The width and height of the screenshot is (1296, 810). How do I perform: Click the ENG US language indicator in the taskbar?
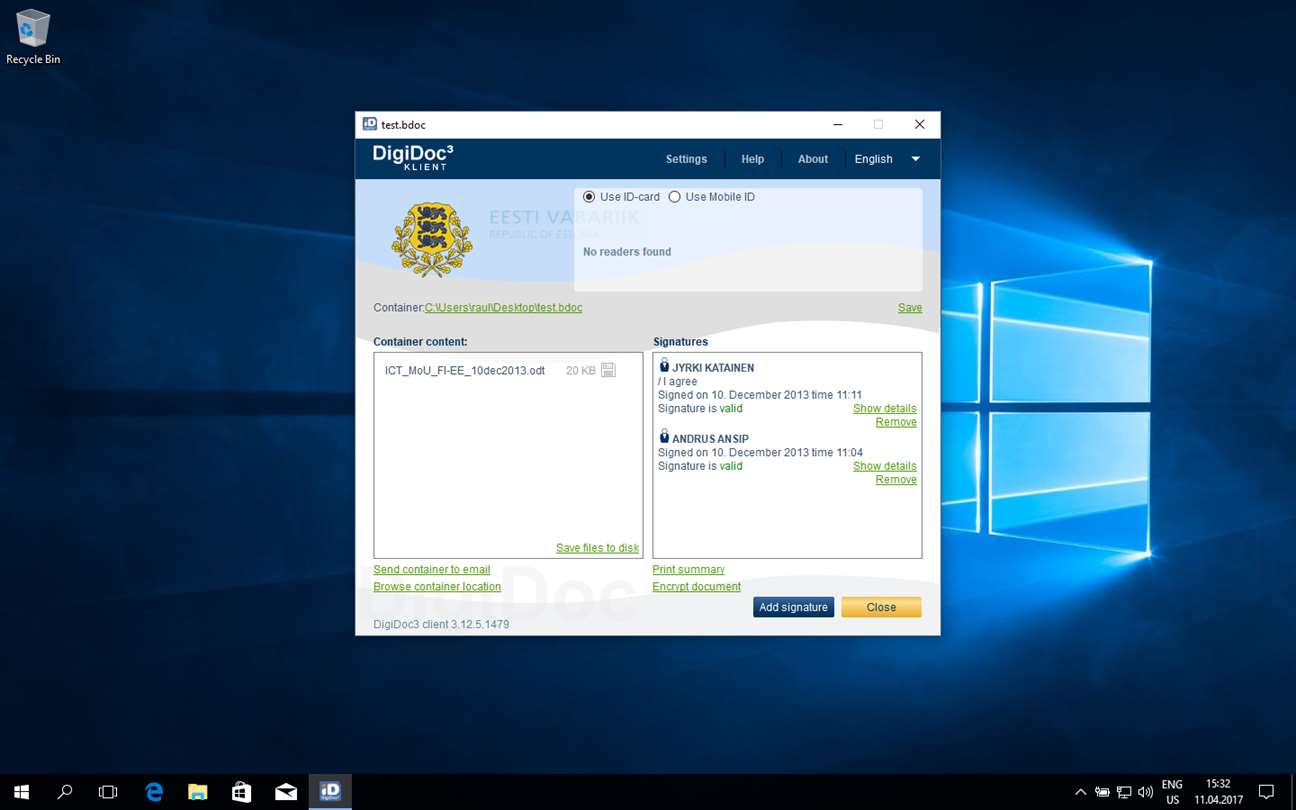[1172, 792]
